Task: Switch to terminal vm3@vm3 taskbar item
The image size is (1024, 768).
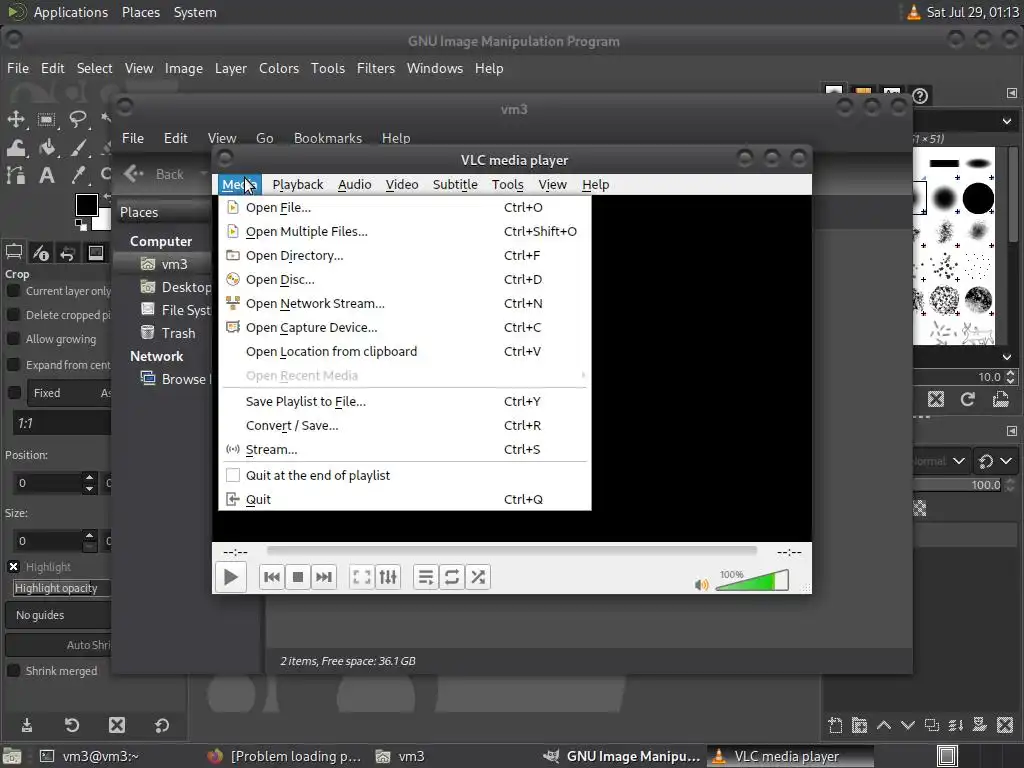Action: point(90,756)
